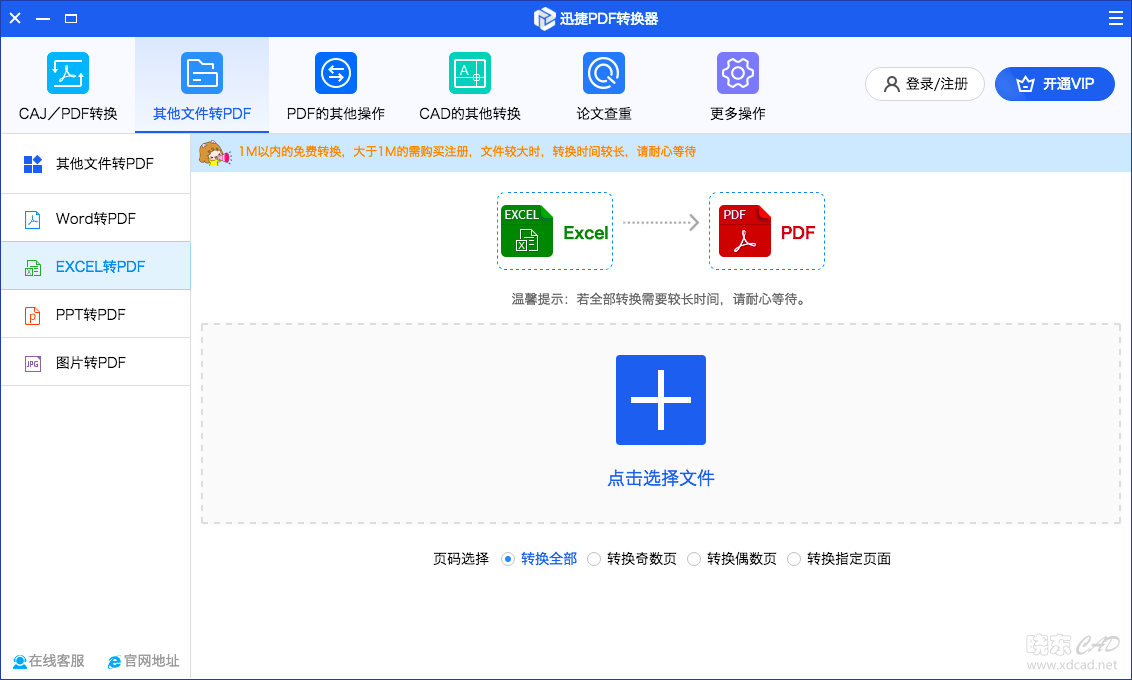Open 更多操作 gear icon
This screenshot has height=680, width=1132.
click(738, 73)
